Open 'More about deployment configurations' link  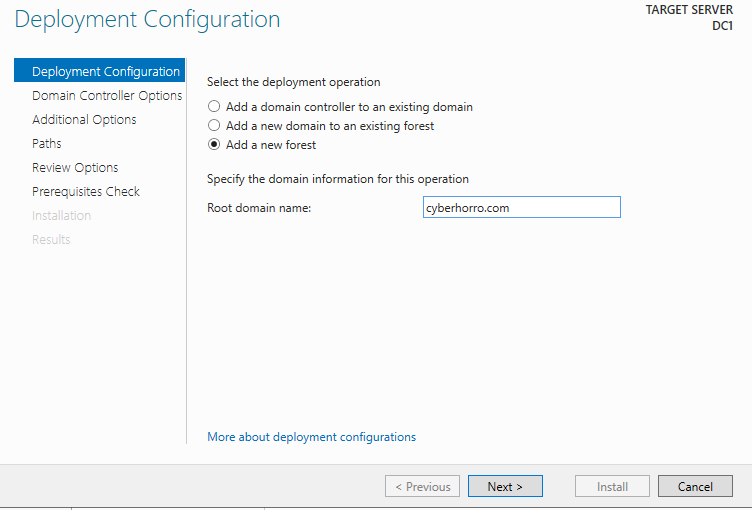[311, 437]
